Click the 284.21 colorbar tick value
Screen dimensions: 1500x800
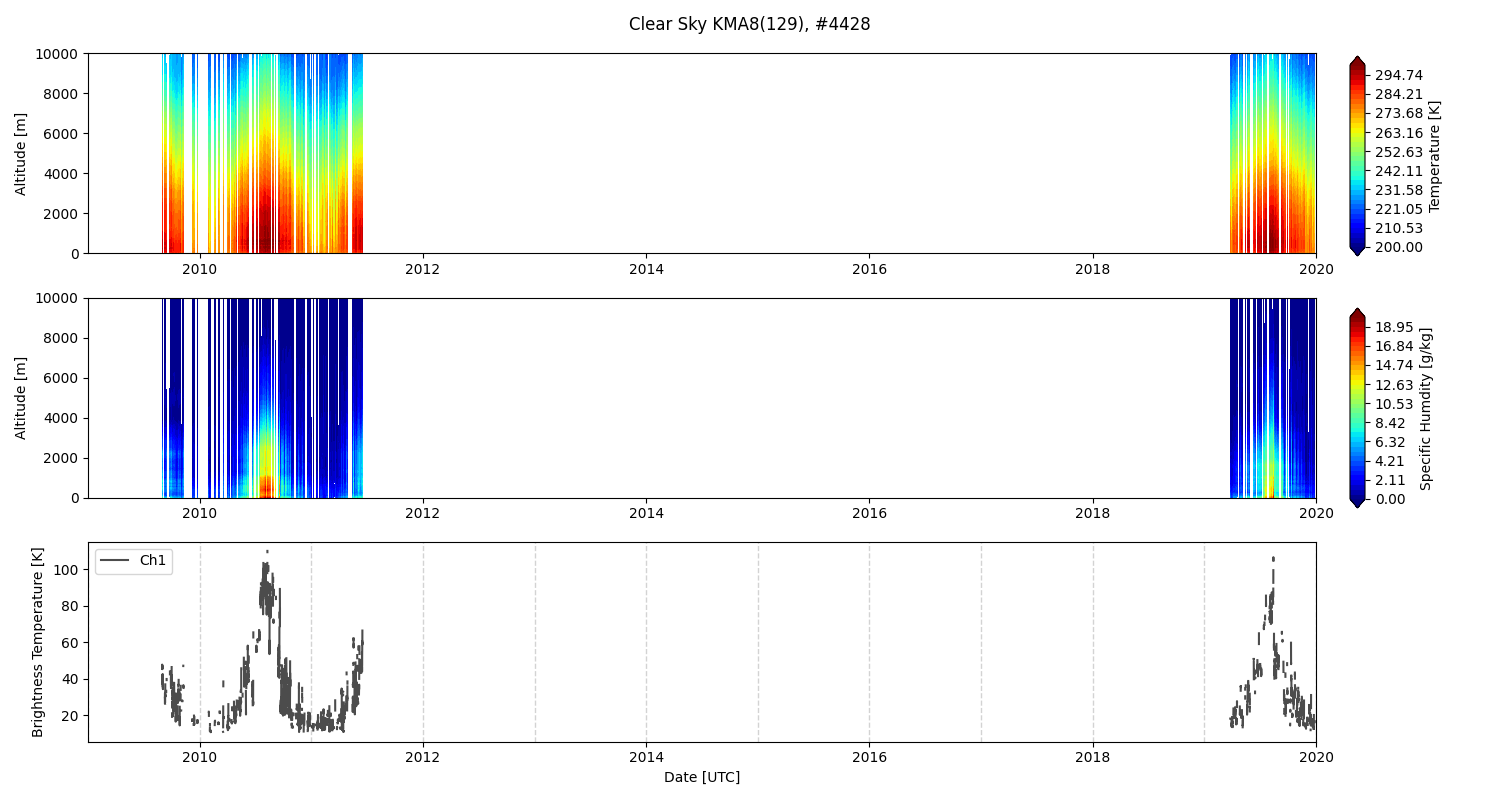tap(1398, 94)
